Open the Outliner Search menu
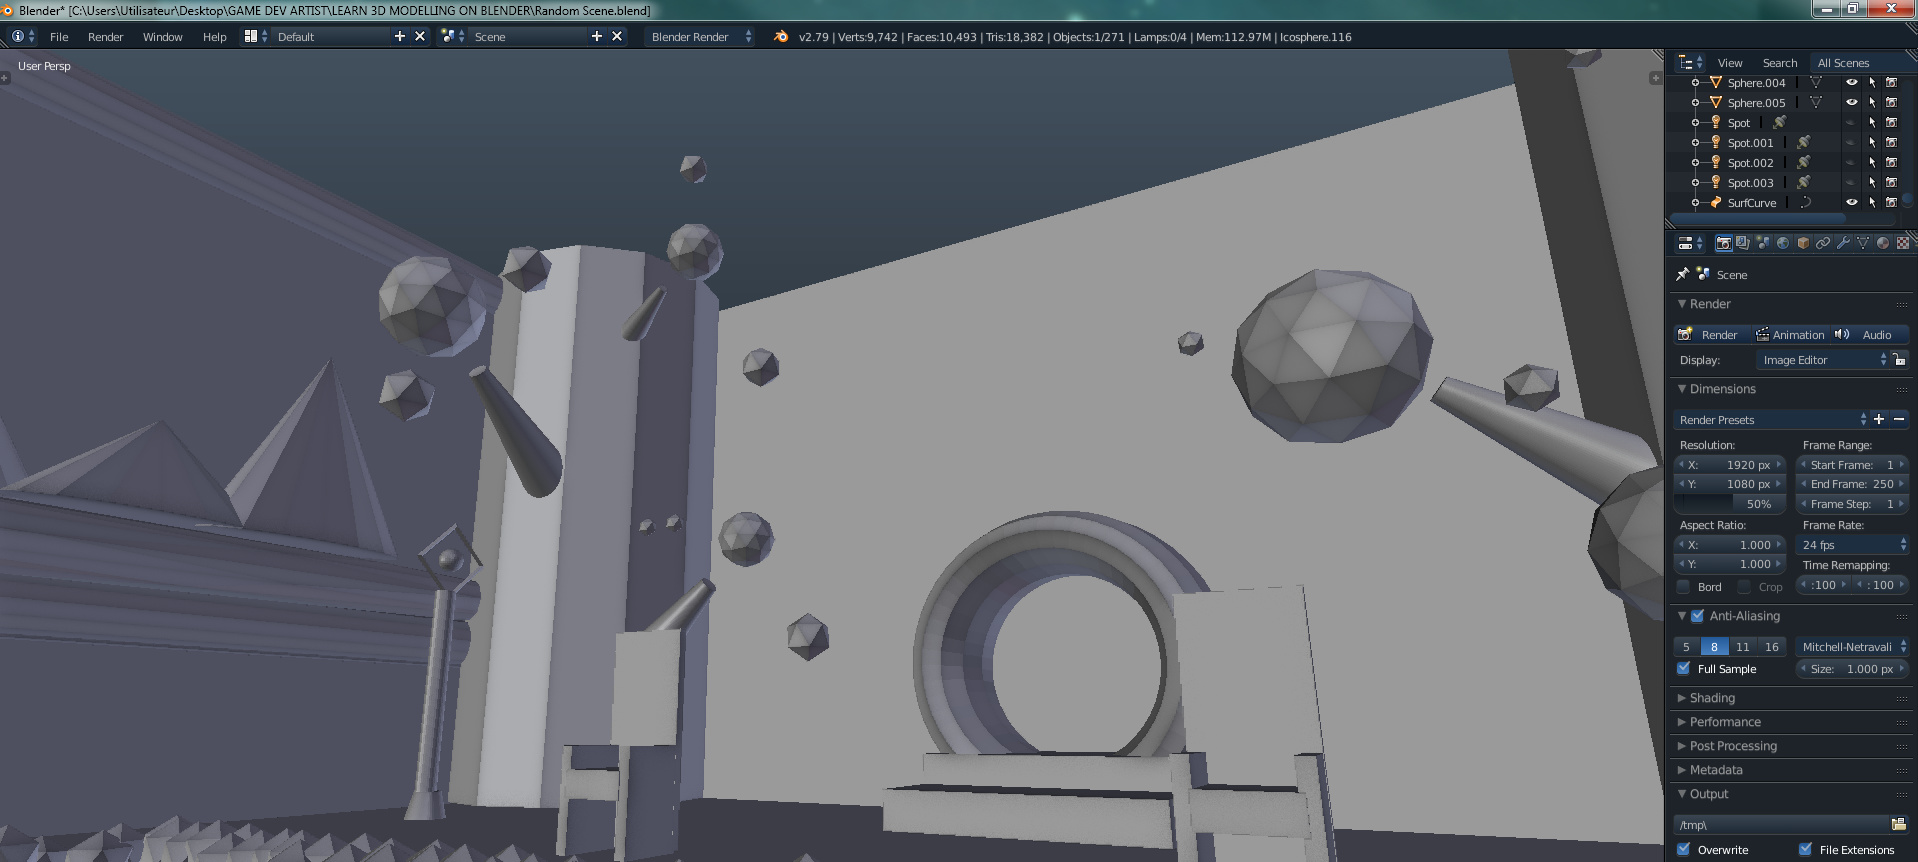Image resolution: width=1918 pixels, height=862 pixels. 1780,62
